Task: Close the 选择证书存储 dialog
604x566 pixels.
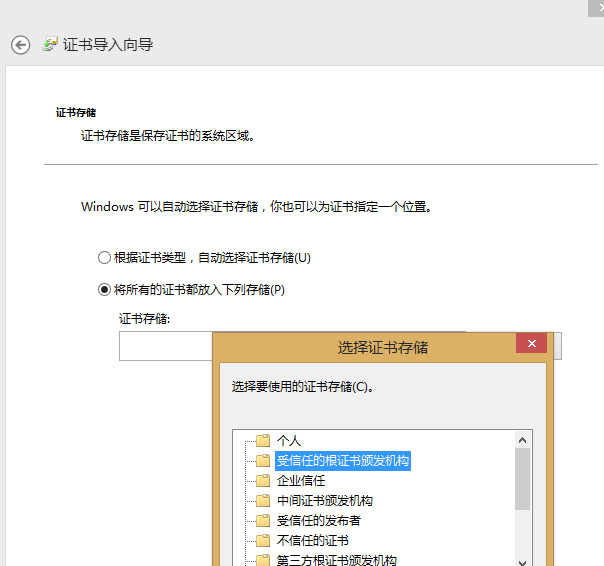Action: click(531, 343)
